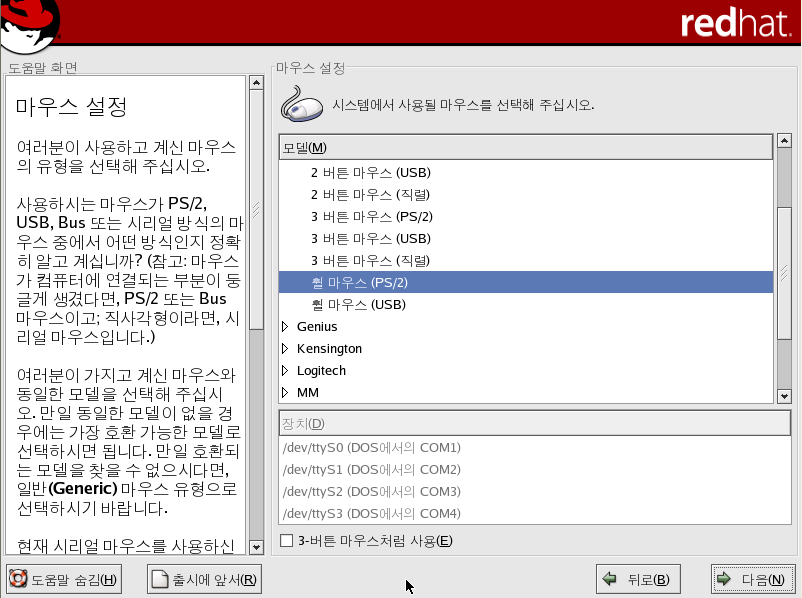Expand the MM mouse group
This screenshot has width=802, height=598.
pos(285,392)
